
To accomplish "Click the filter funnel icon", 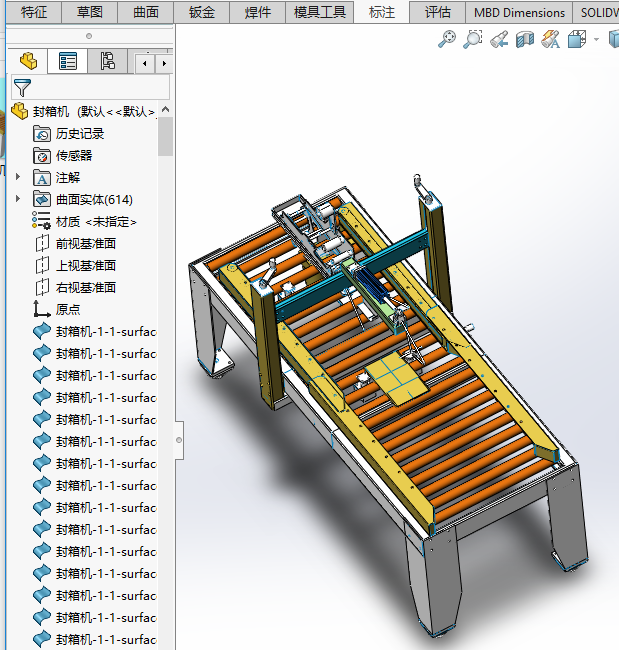I will coord(22,87).
